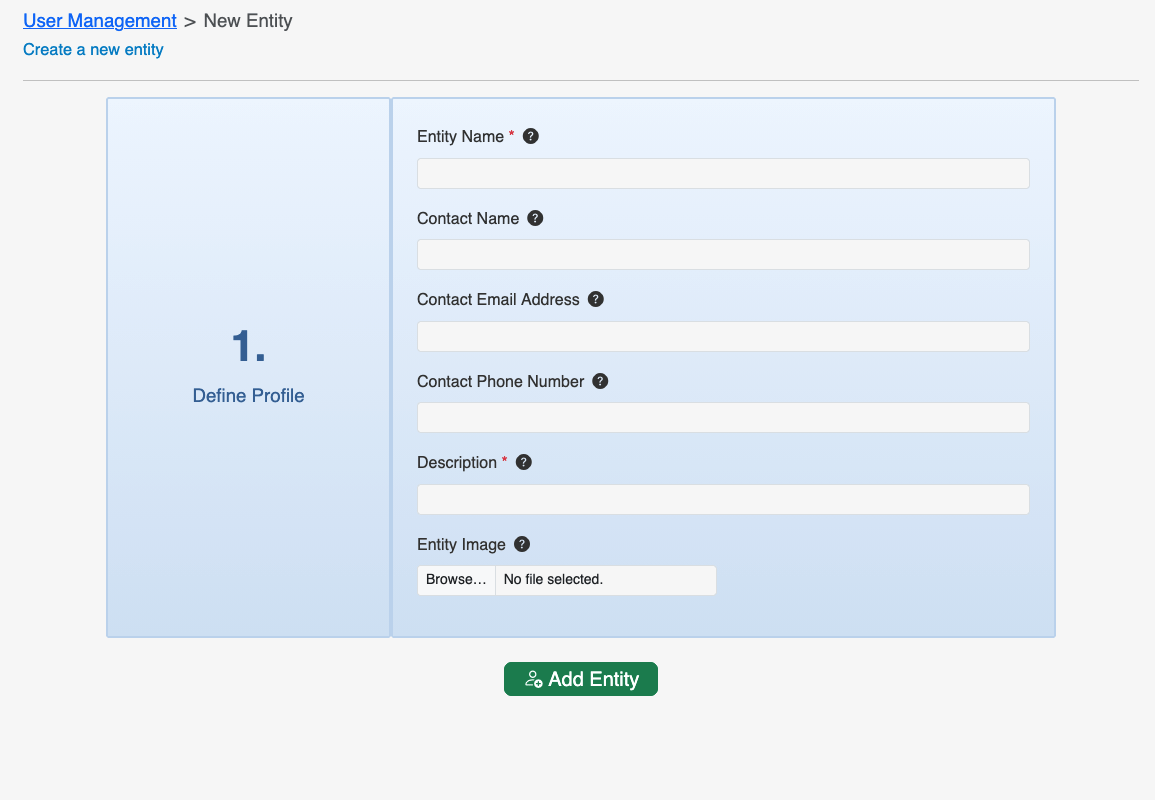The width and height of the screenshot is (1155, 800).
Task: Show help for Contact Phone Number
Action: click(x=600, y=381)
